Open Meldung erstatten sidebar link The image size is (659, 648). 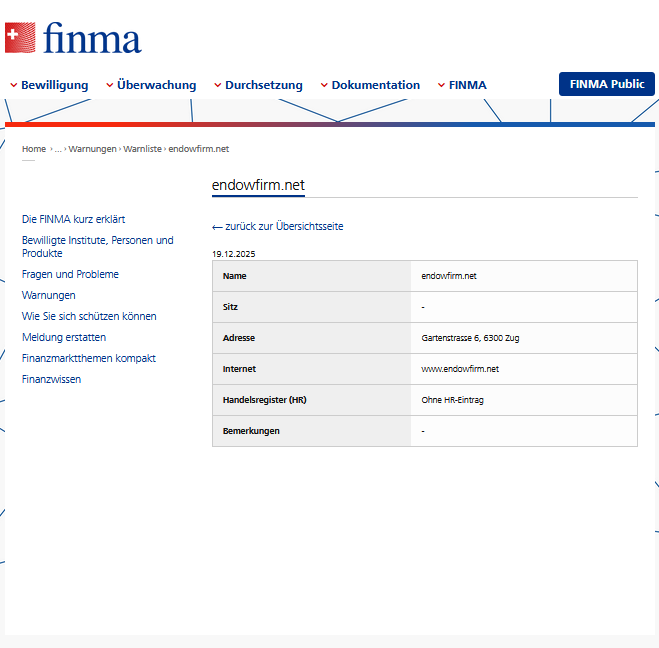[64, 337]
